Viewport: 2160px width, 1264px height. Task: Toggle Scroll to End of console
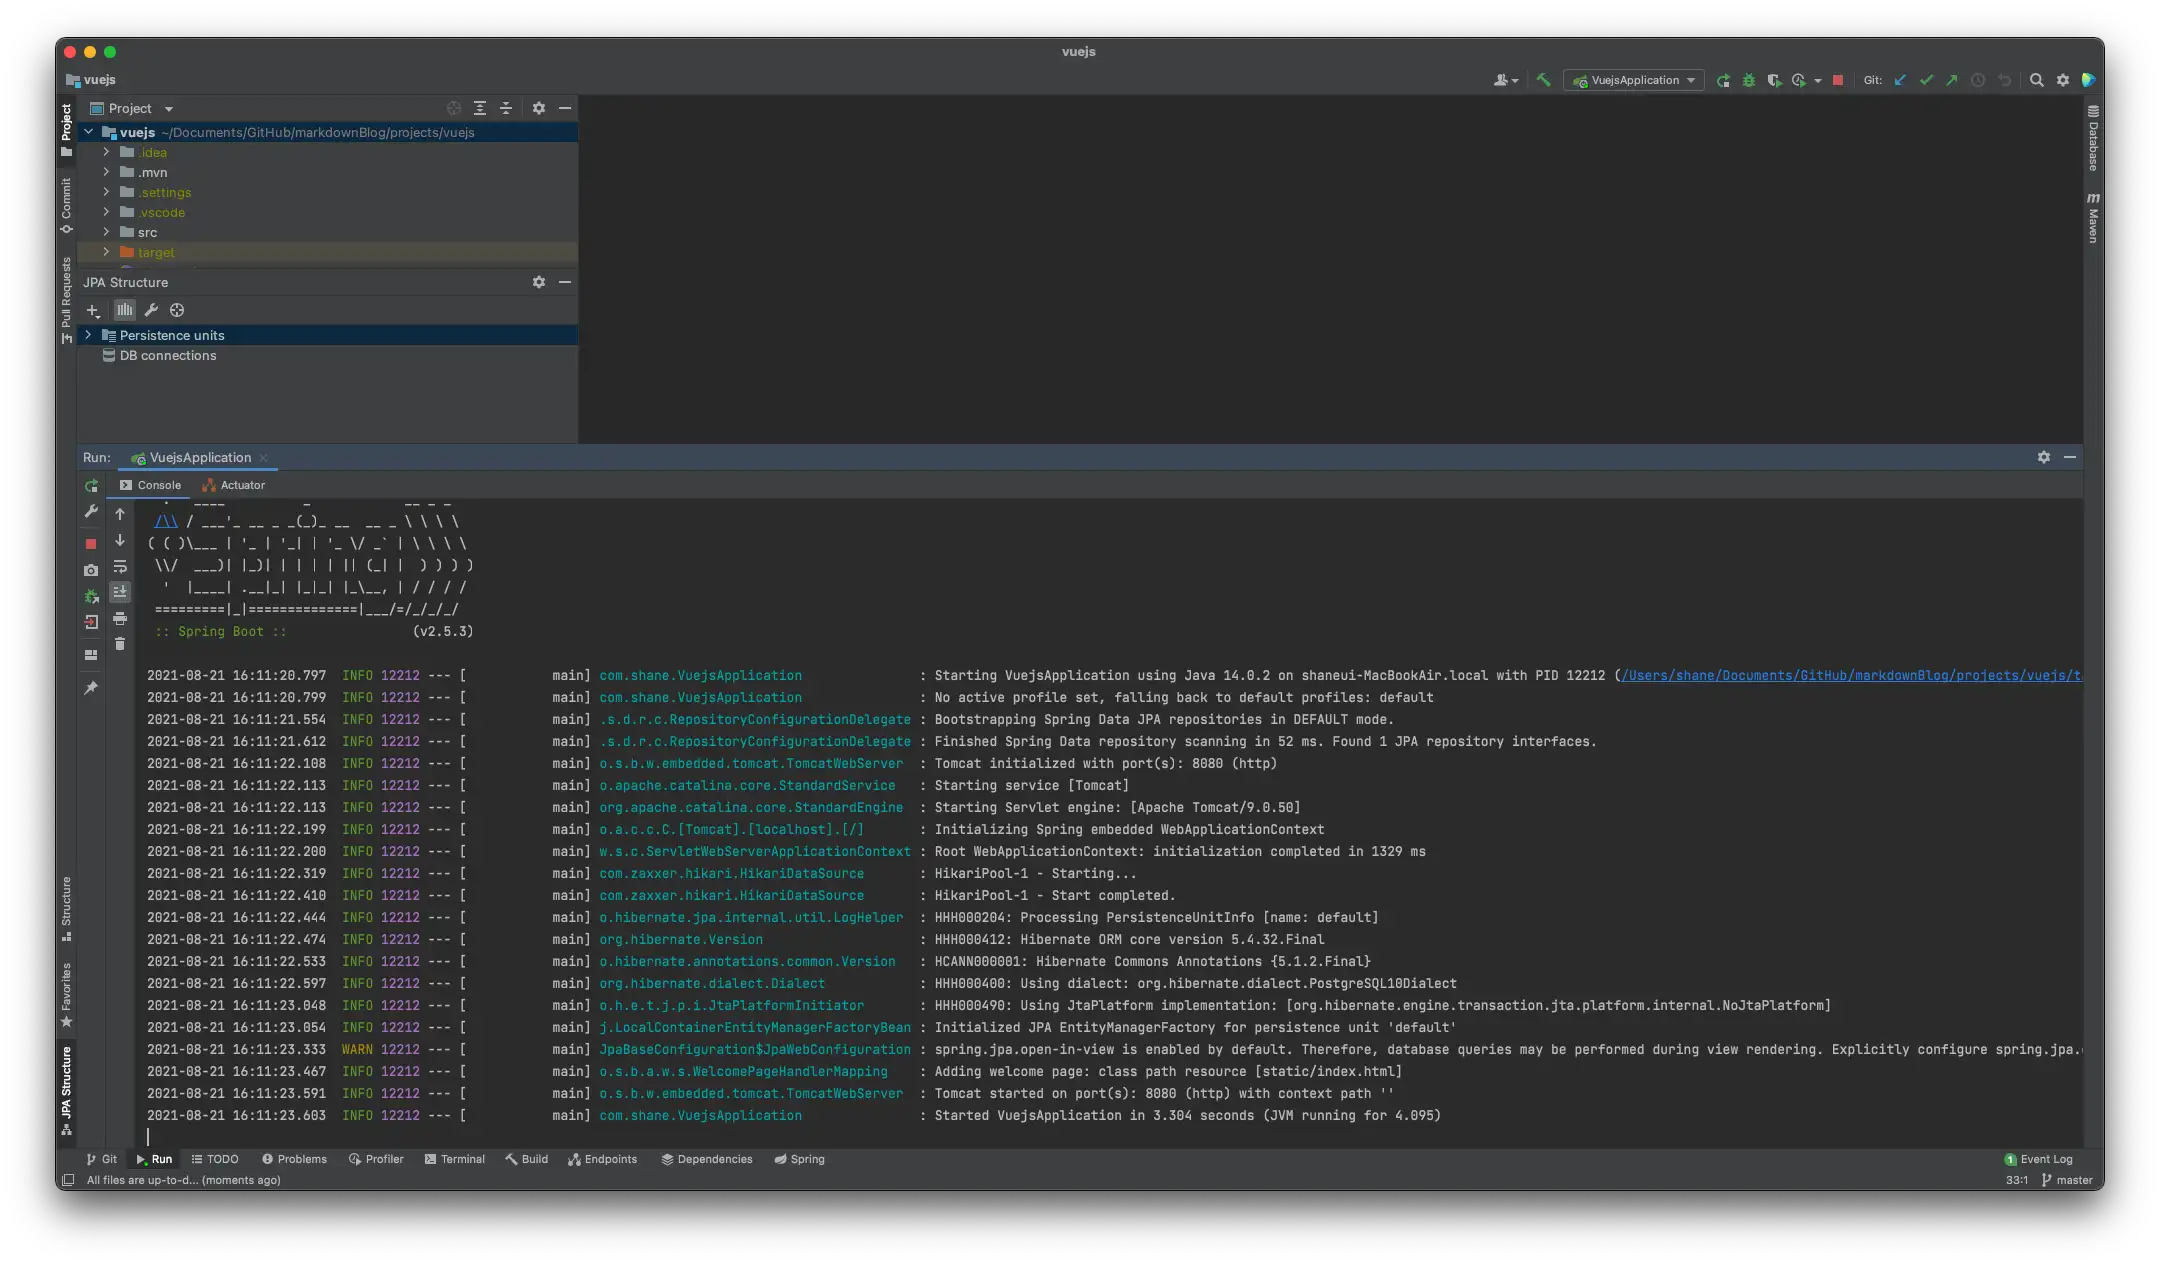tap(120, 592)
